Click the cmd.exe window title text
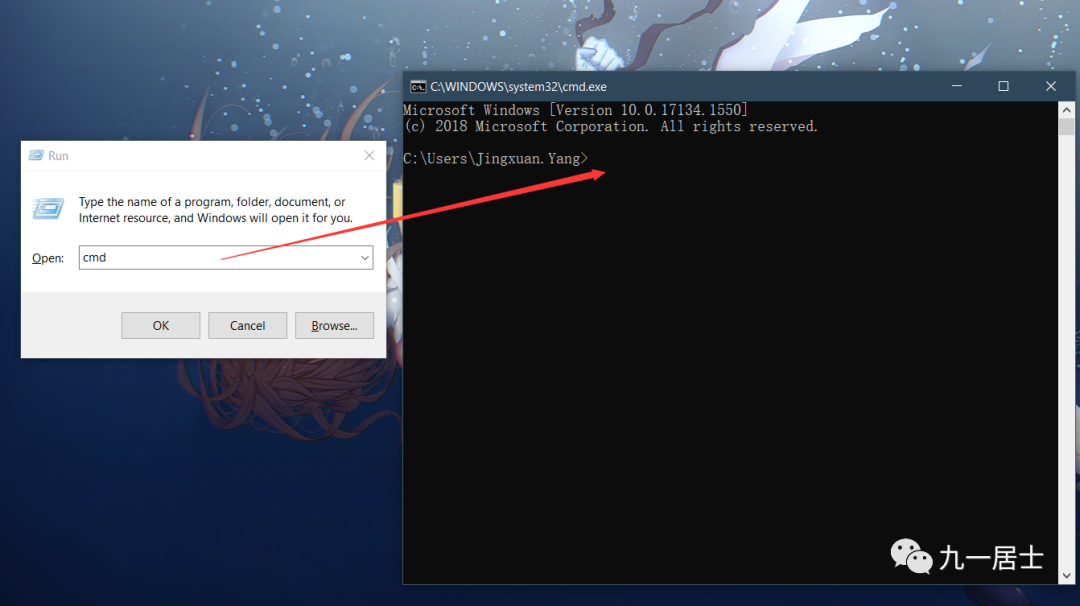The height and width of the screenshot is (606, 1080). pos(519,87)
